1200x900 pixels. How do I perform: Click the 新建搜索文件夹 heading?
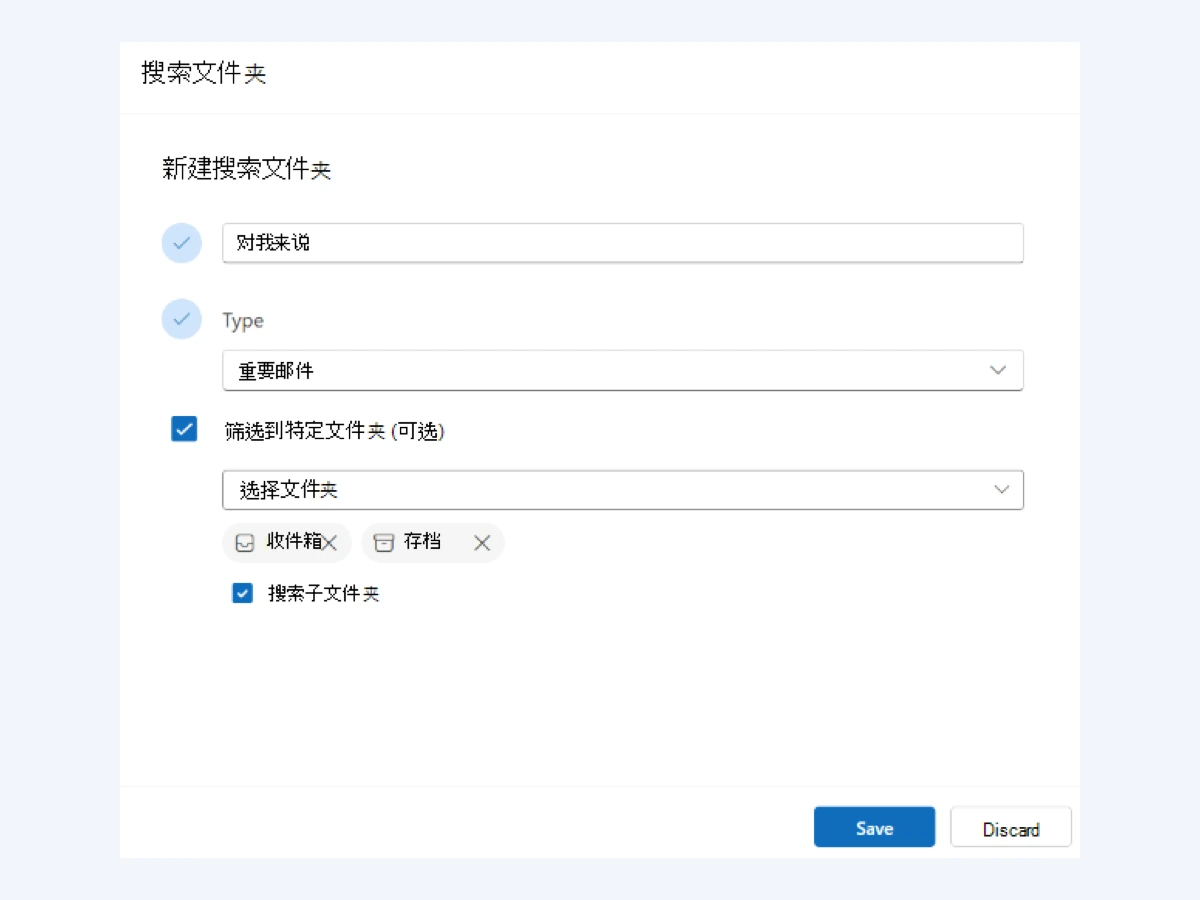tap(246, 169)
